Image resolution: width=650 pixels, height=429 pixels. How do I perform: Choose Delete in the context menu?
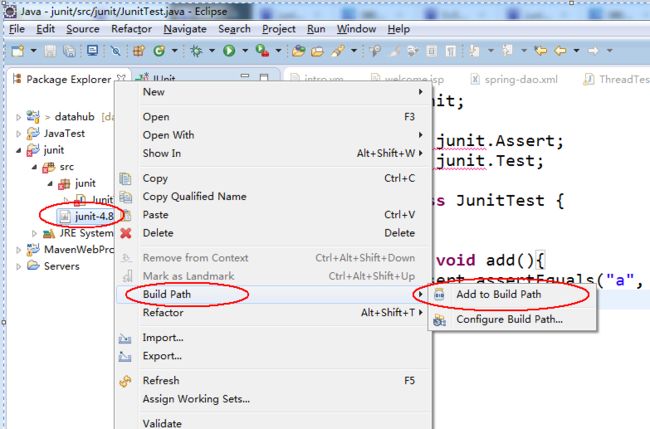click(x=273, y=233)
